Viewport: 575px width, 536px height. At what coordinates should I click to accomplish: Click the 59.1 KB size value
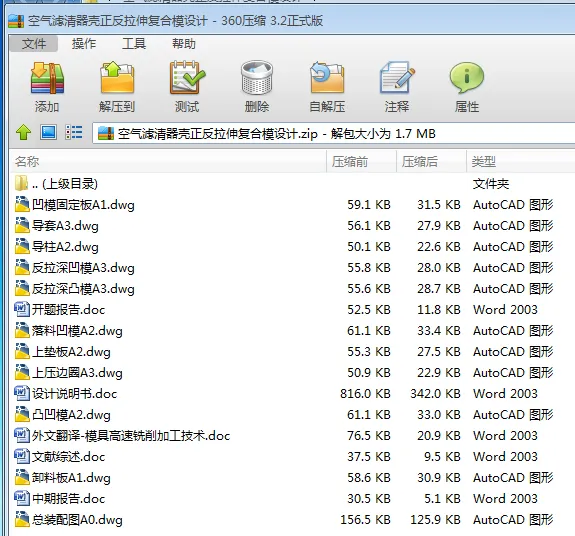tap(369, 205)
